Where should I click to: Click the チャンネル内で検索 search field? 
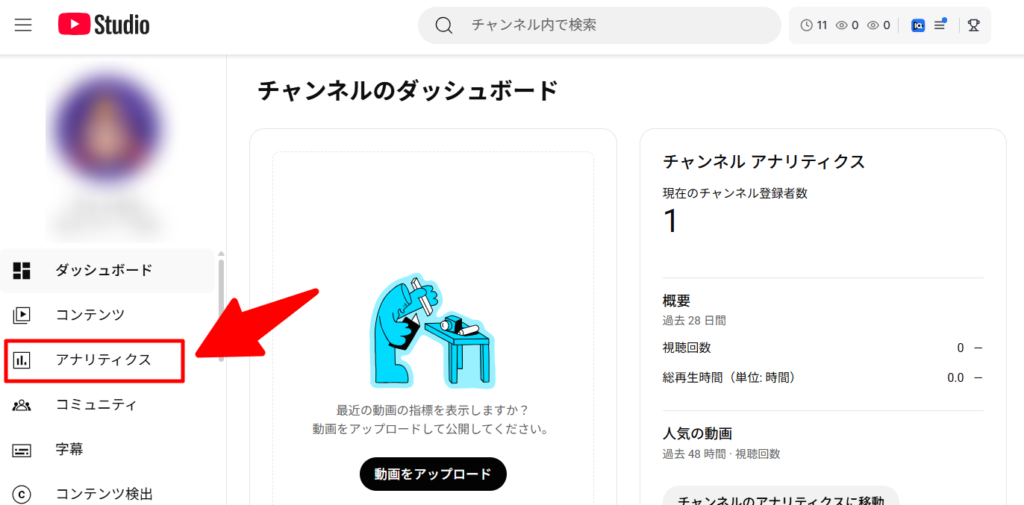pos(600,25)
